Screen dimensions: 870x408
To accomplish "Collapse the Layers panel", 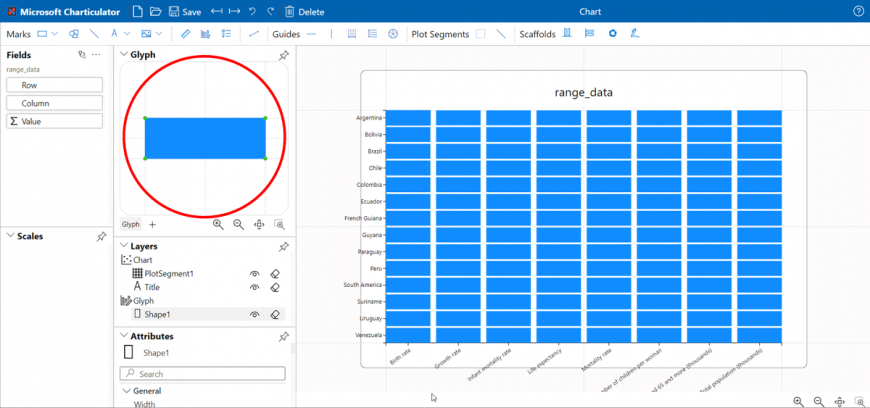I will (x=123, y=246).
